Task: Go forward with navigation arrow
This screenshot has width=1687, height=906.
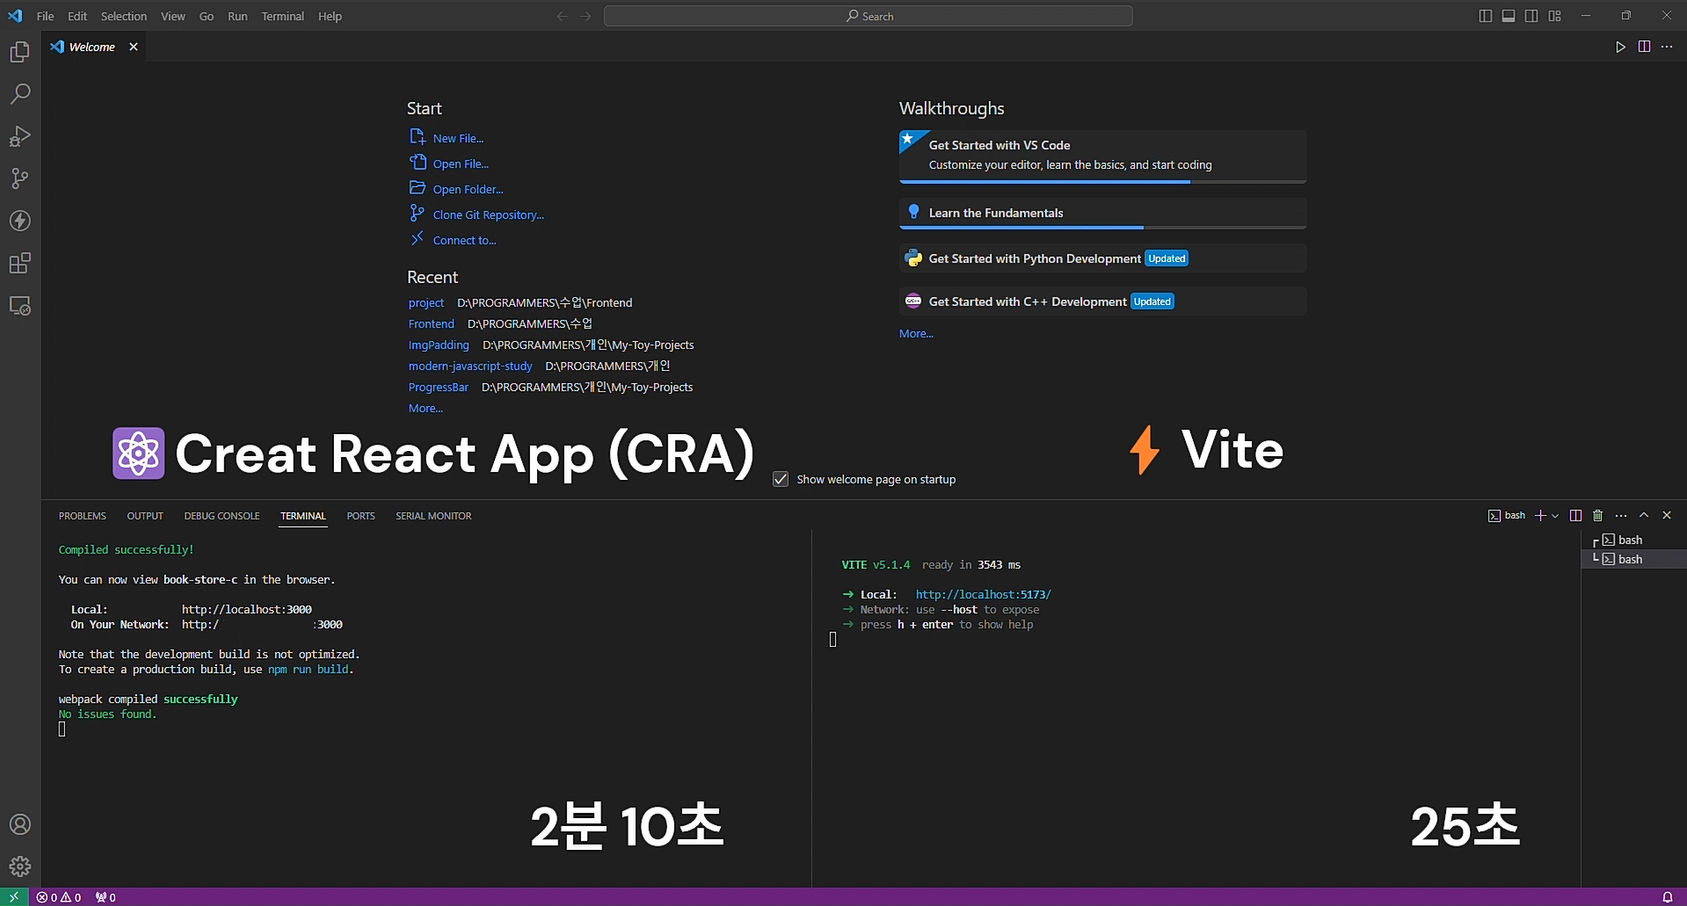Action: pyautogui.click(x=586, y=16)
